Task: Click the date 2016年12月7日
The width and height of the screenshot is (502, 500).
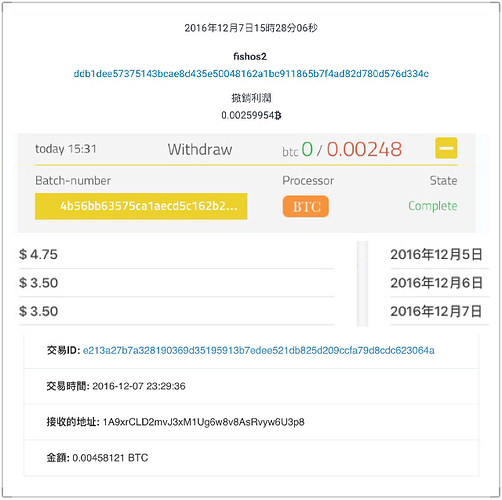Action: point(436,311)
